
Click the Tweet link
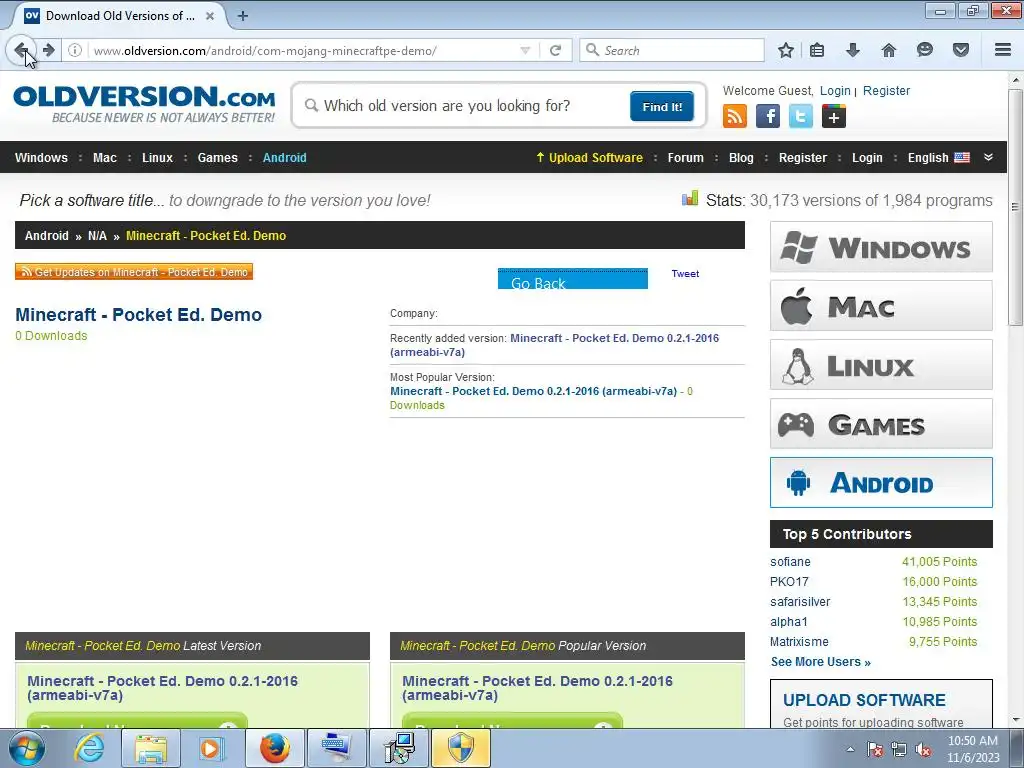685,274
